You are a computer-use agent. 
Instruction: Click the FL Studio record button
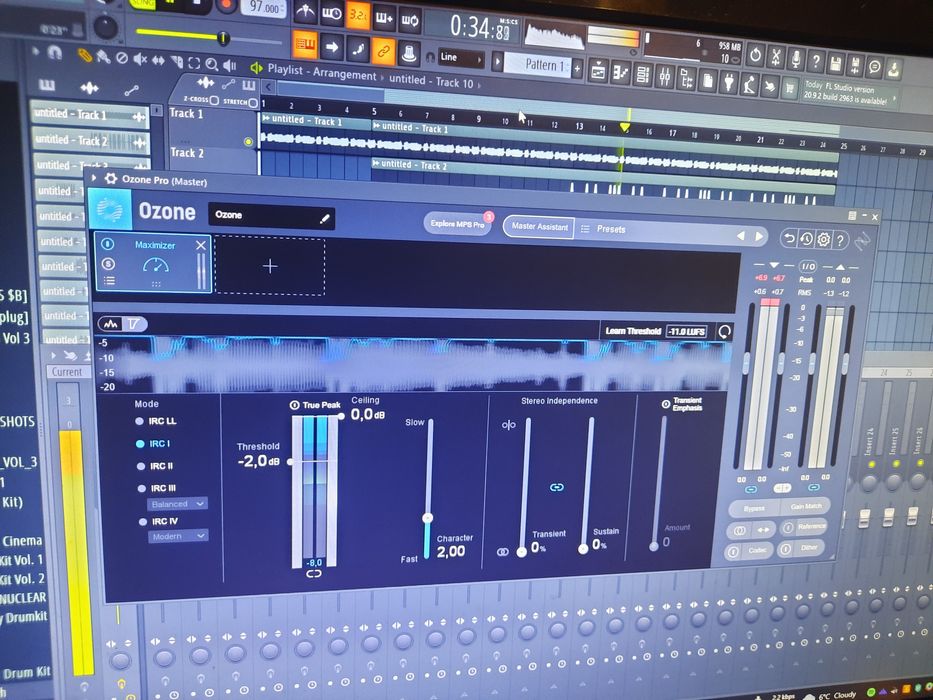click(226, 6)
